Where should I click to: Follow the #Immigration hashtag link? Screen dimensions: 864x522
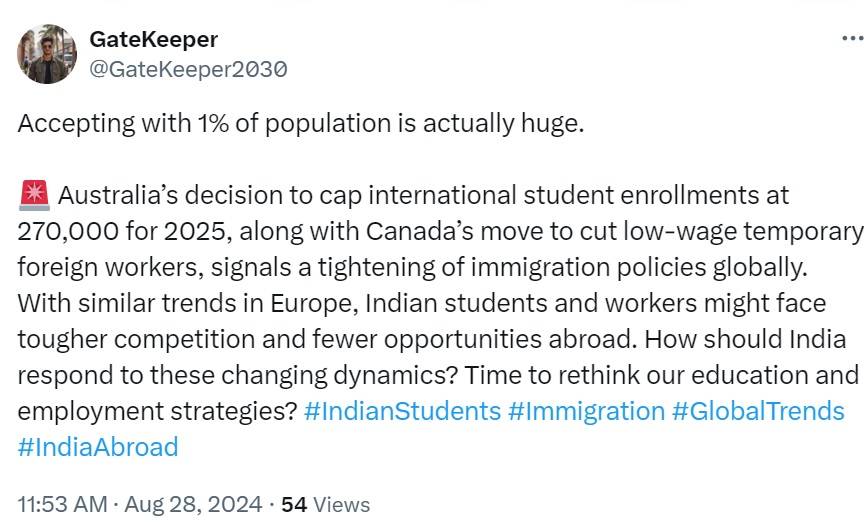pos(586,411)
